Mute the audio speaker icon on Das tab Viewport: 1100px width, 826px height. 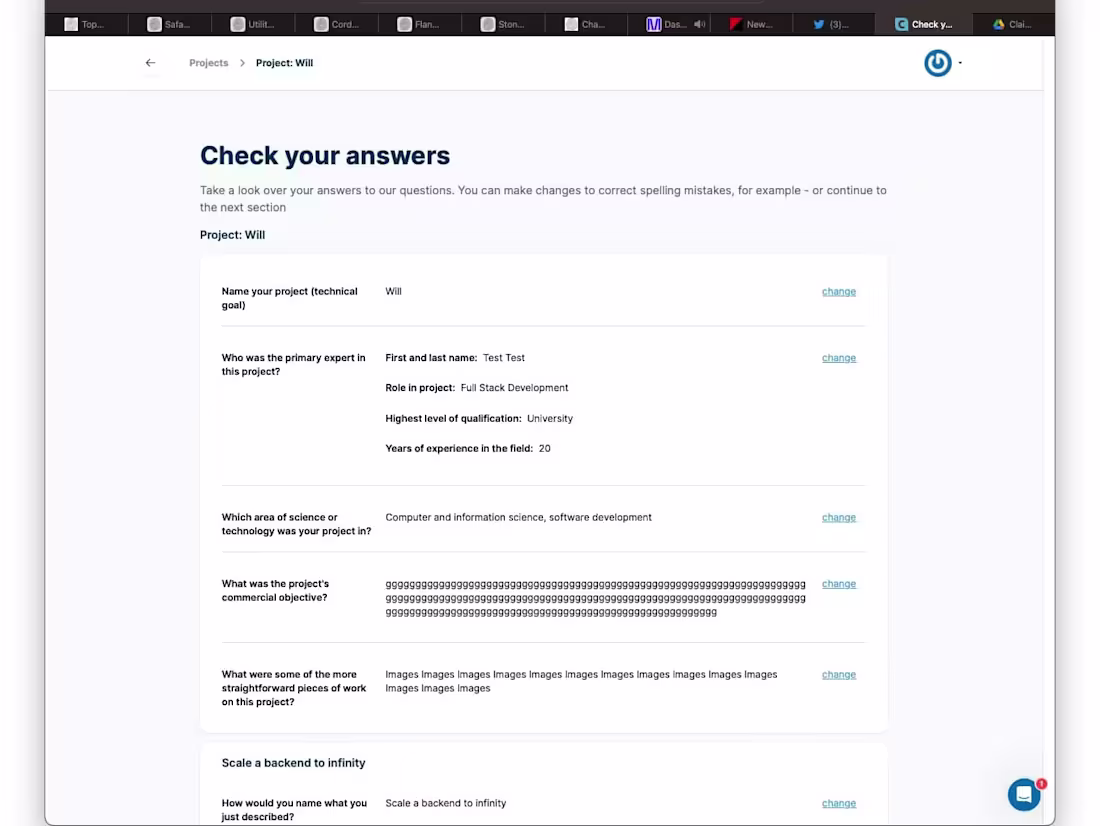(699, 24)
